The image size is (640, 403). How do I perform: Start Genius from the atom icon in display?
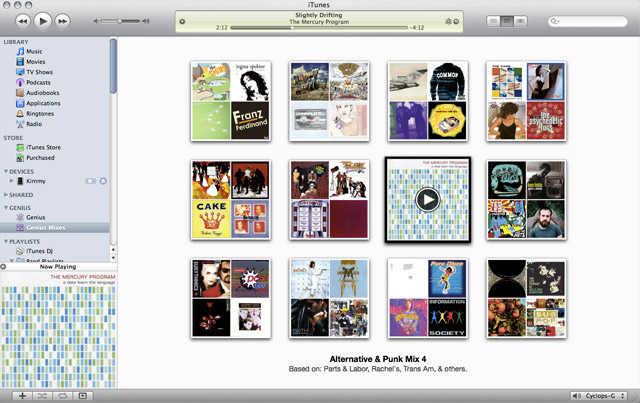[x=449, y=22]
